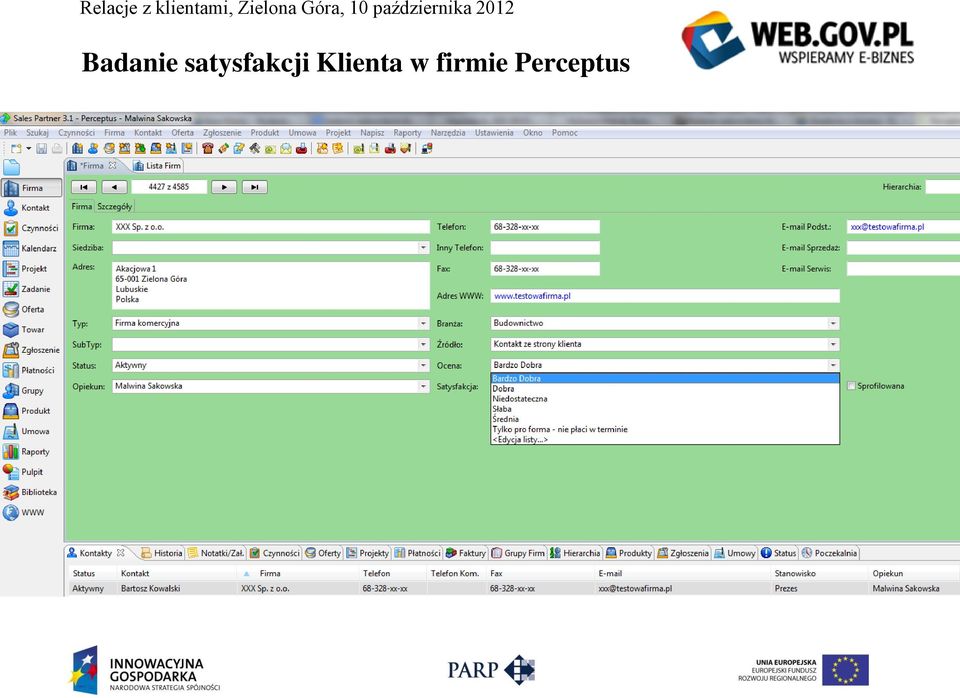The image size is (960, 698).
Task: Click the new document toolbar icon
Action: coord(17,148)
